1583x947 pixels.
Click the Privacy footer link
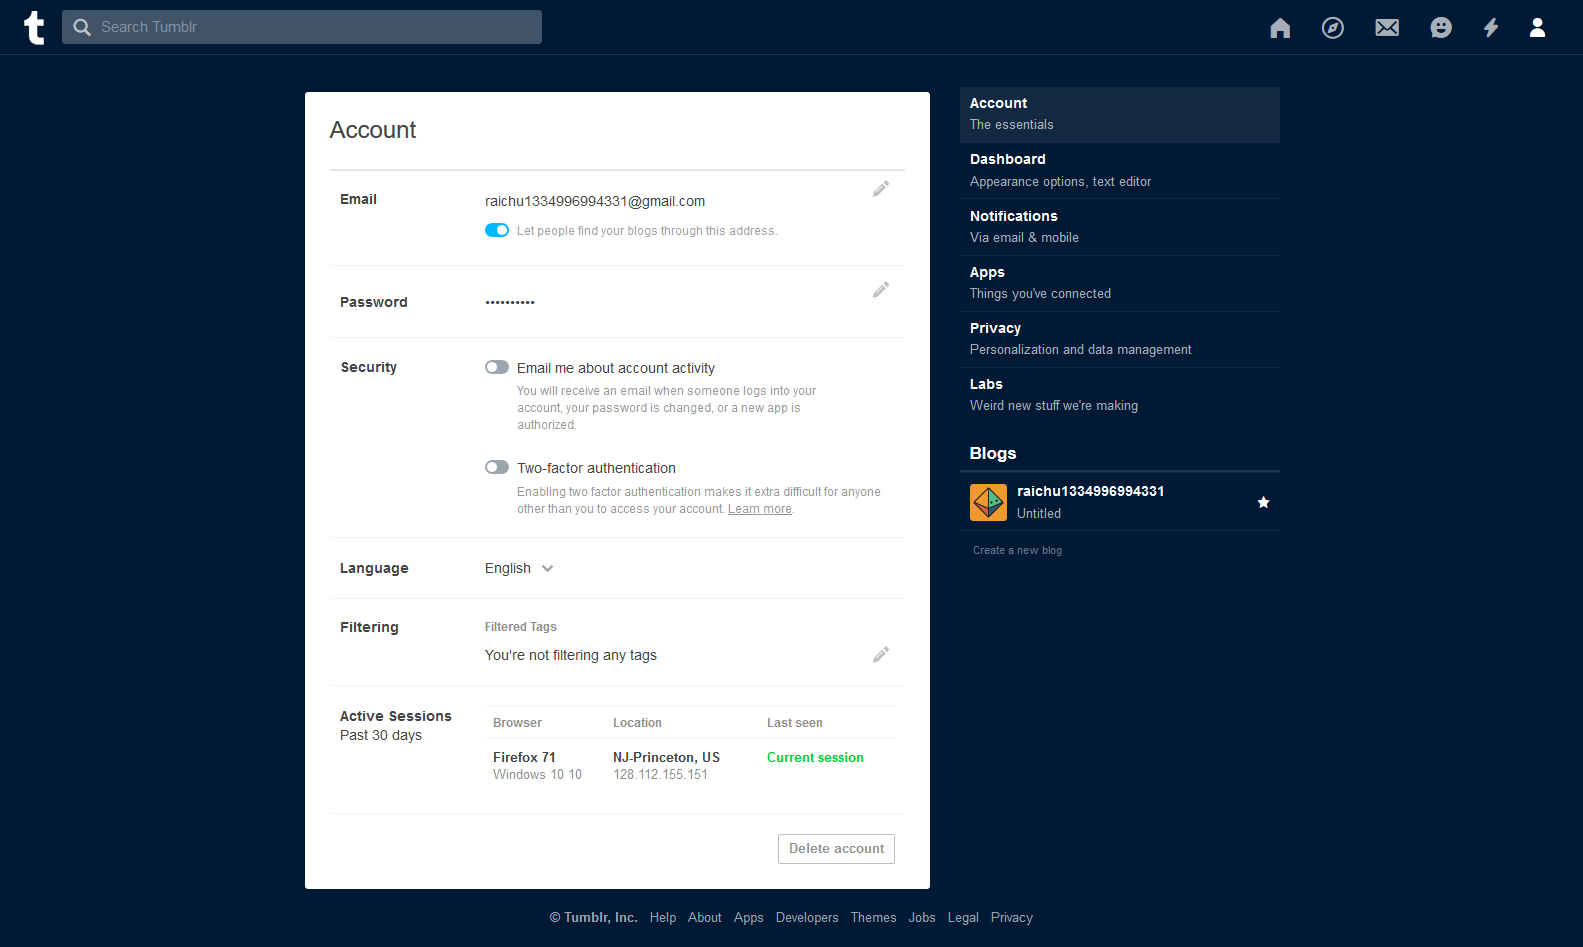pos(1012,918)
